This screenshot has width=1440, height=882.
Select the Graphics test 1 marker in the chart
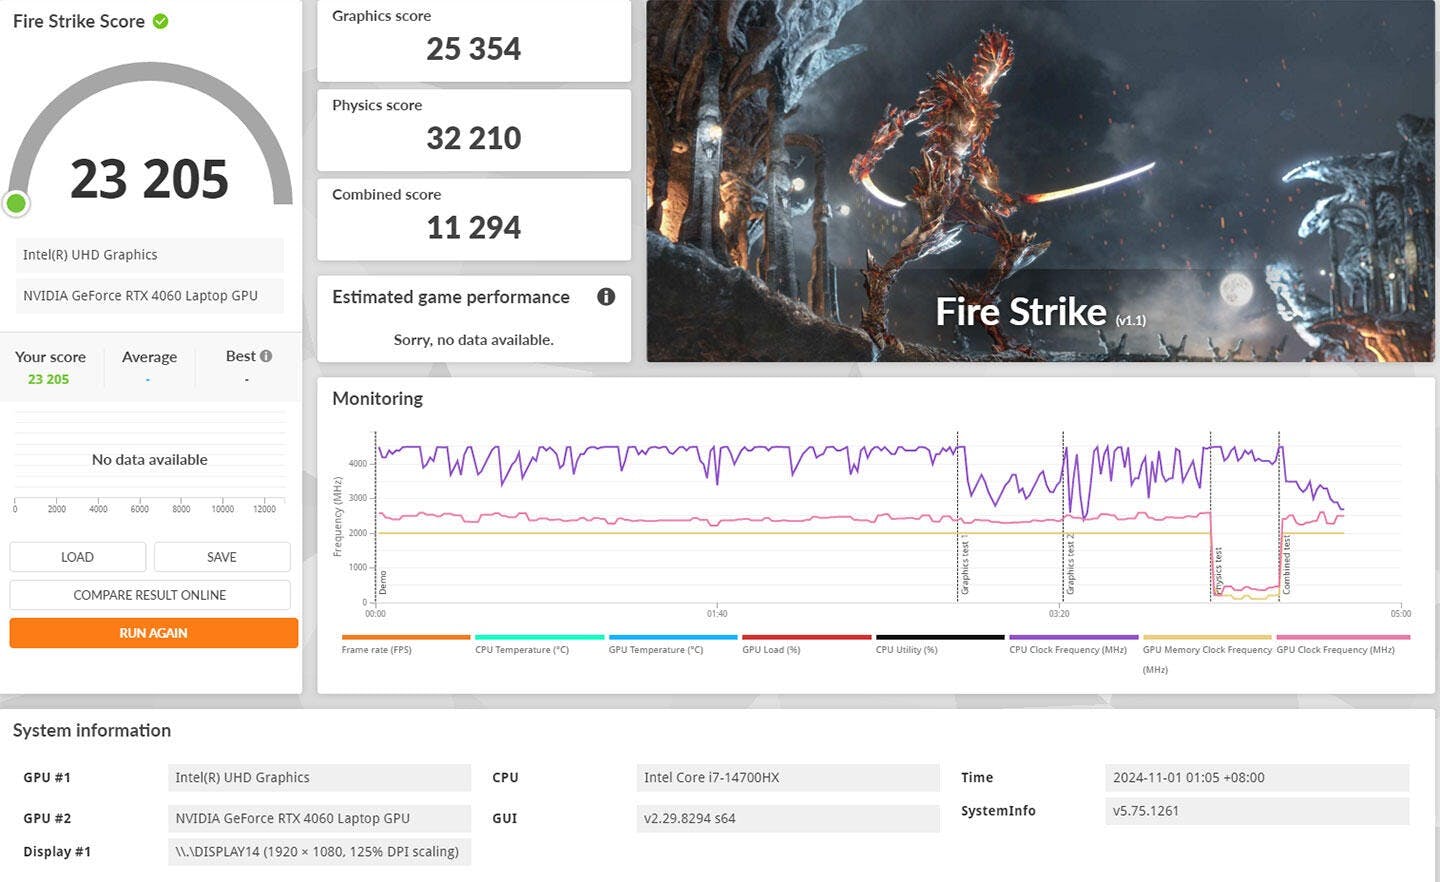965,565
